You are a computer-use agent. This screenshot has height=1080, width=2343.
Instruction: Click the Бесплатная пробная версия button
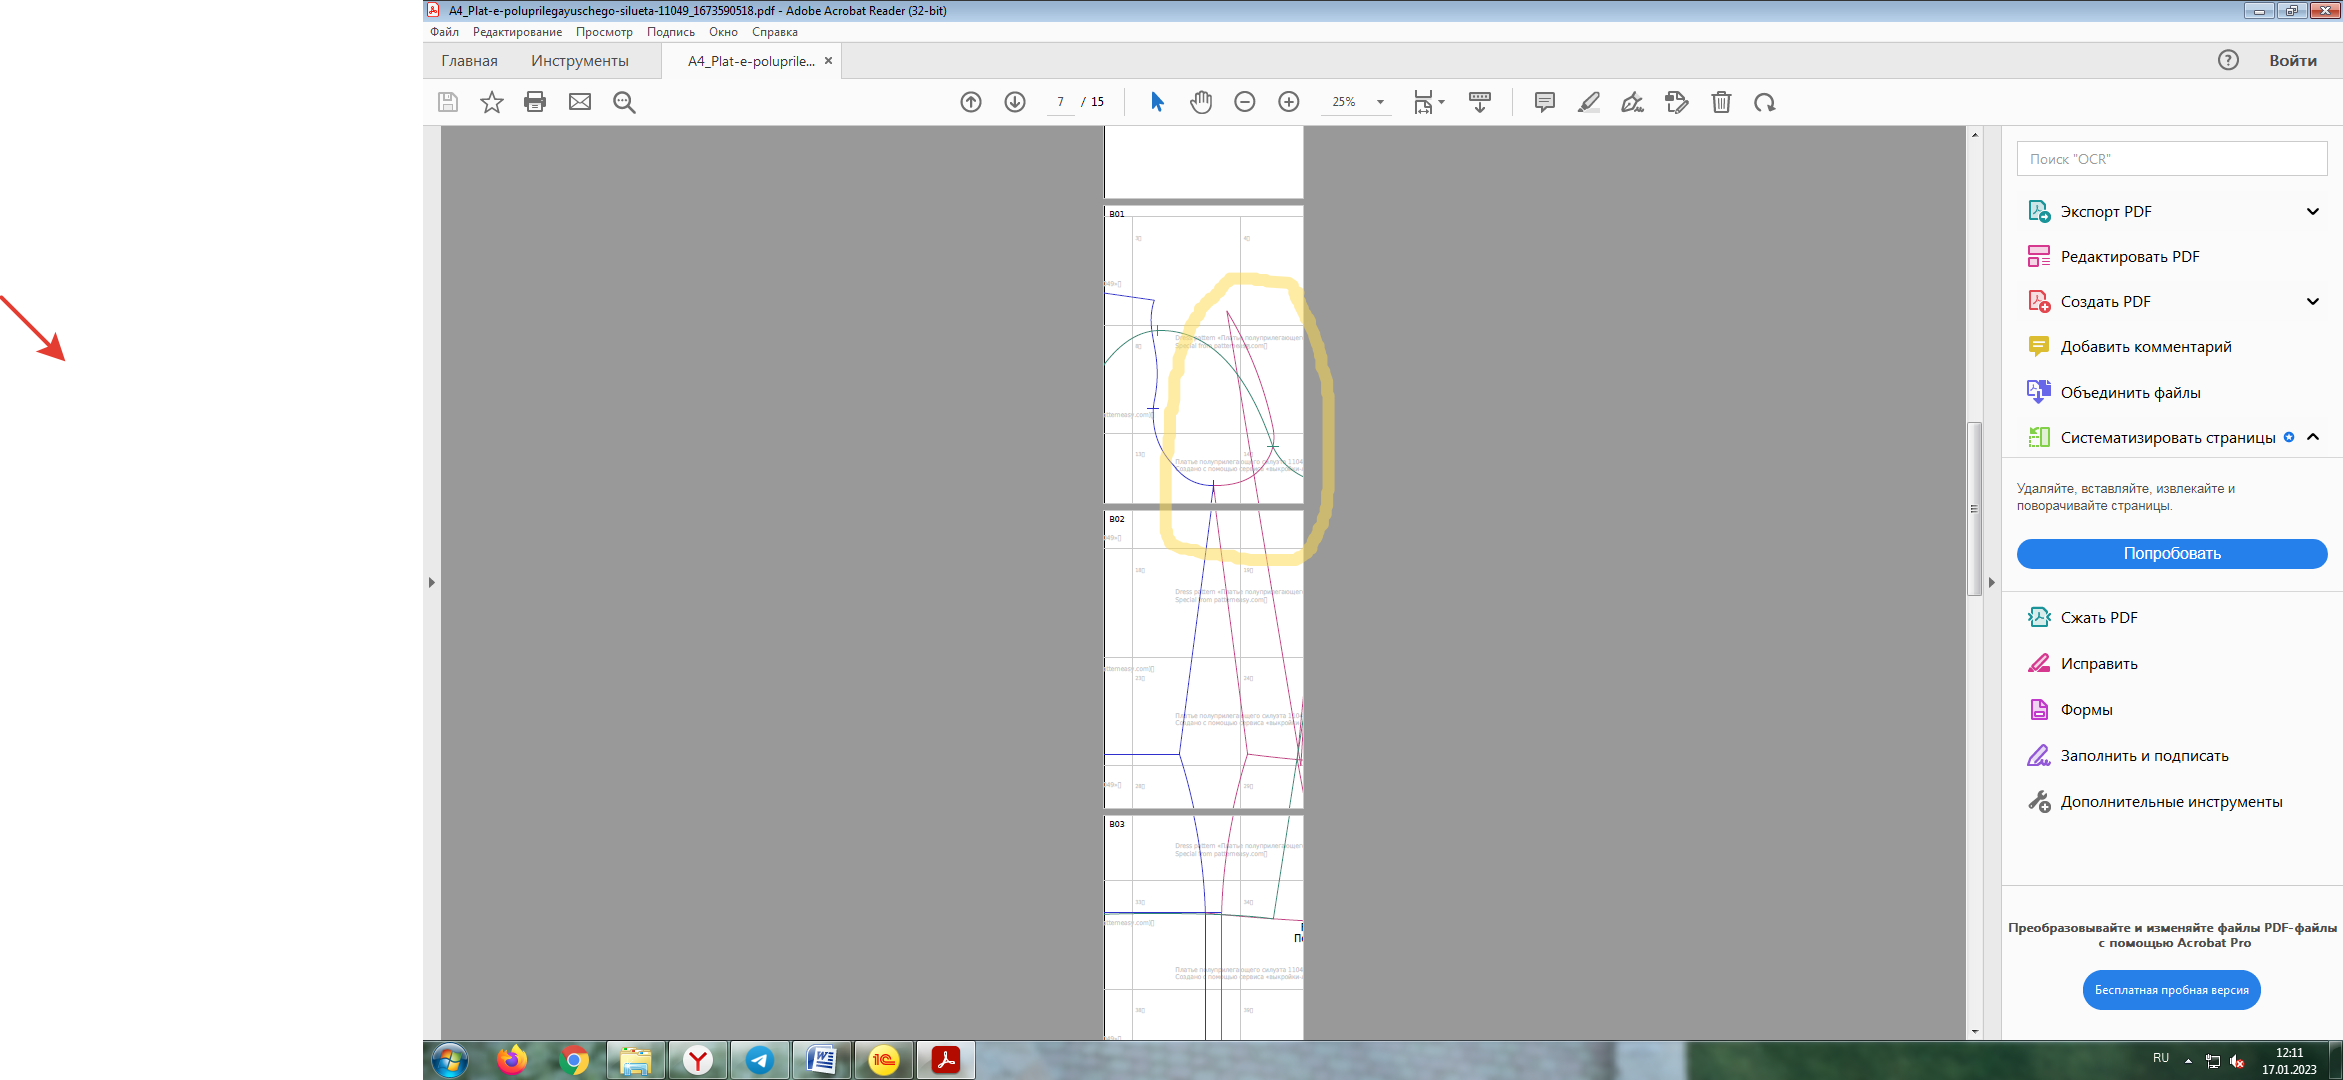[x=2171, y=990]
